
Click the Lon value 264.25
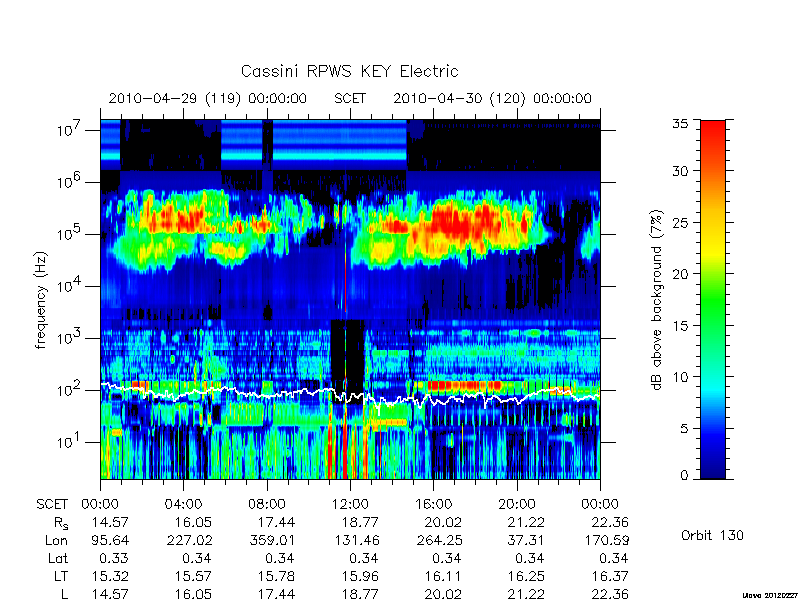pos(439,540)
